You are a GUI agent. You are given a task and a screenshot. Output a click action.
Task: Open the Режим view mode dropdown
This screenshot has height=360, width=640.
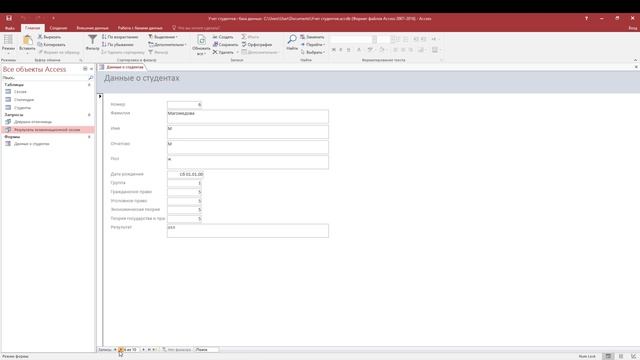[x=8, y=45]
